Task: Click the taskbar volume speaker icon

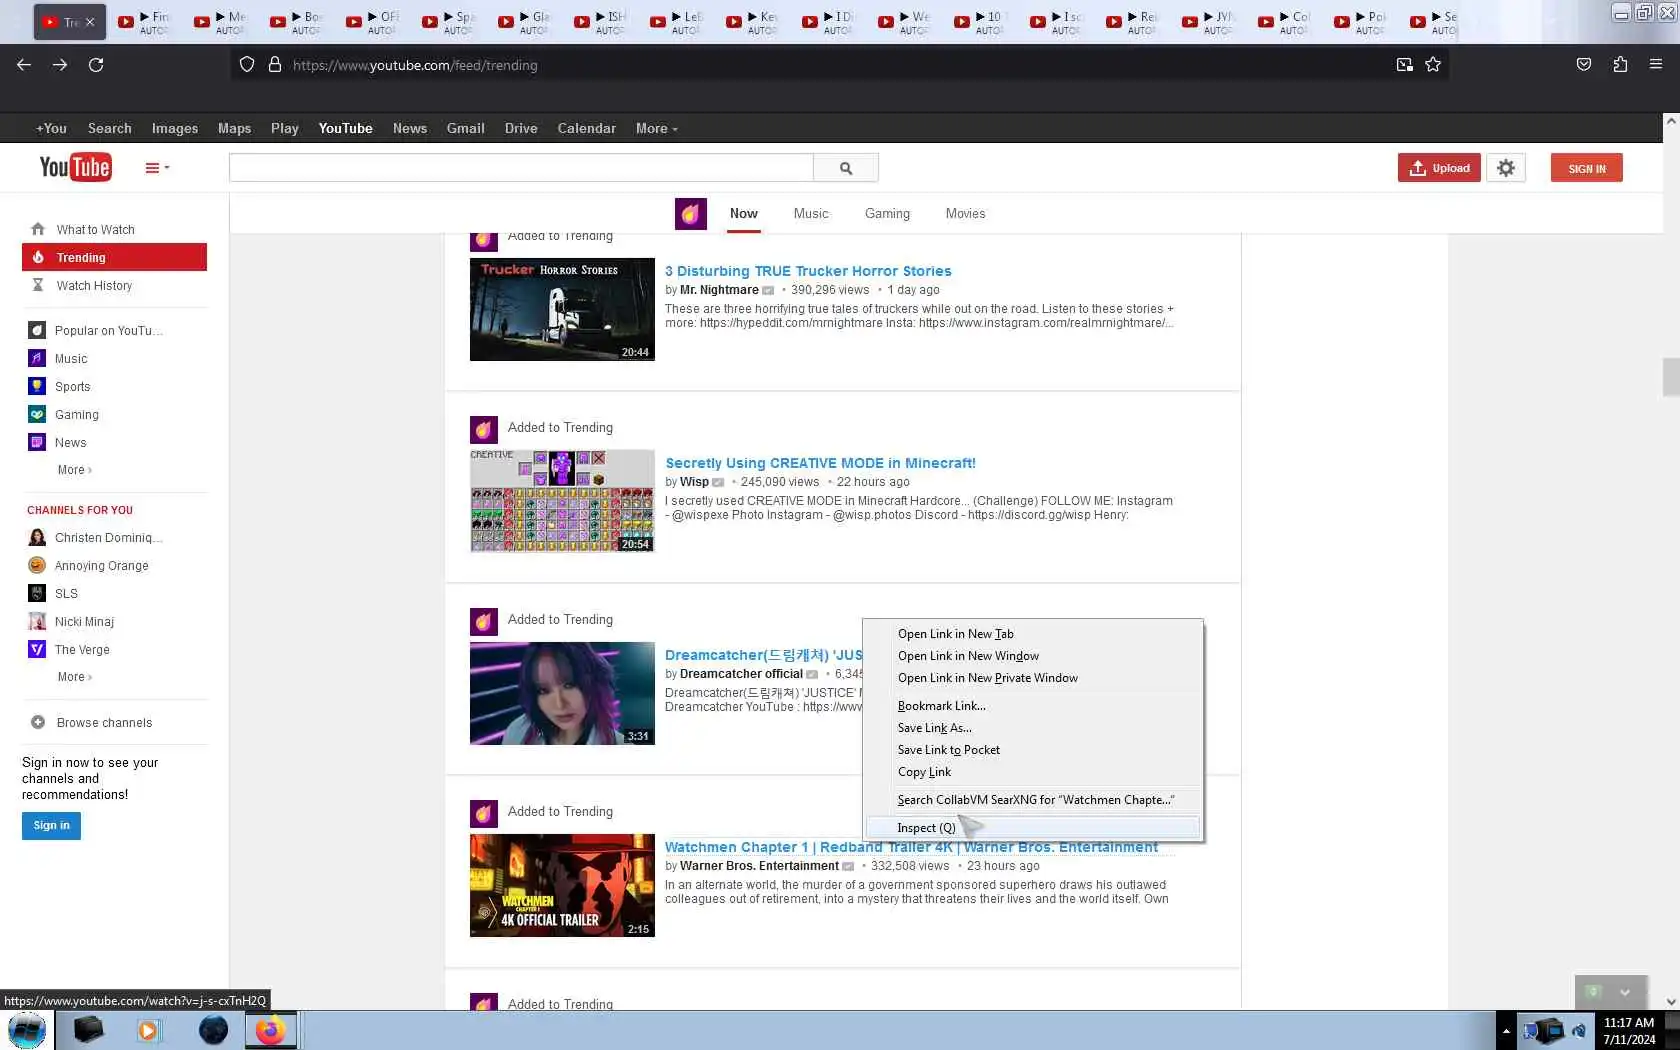Action: tap(1579, 1030)
